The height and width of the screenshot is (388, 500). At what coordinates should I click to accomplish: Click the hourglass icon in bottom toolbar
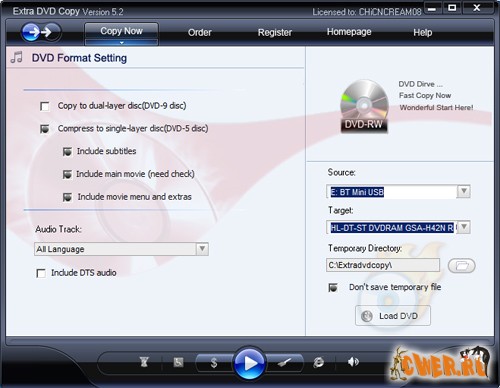click(144, 362)
